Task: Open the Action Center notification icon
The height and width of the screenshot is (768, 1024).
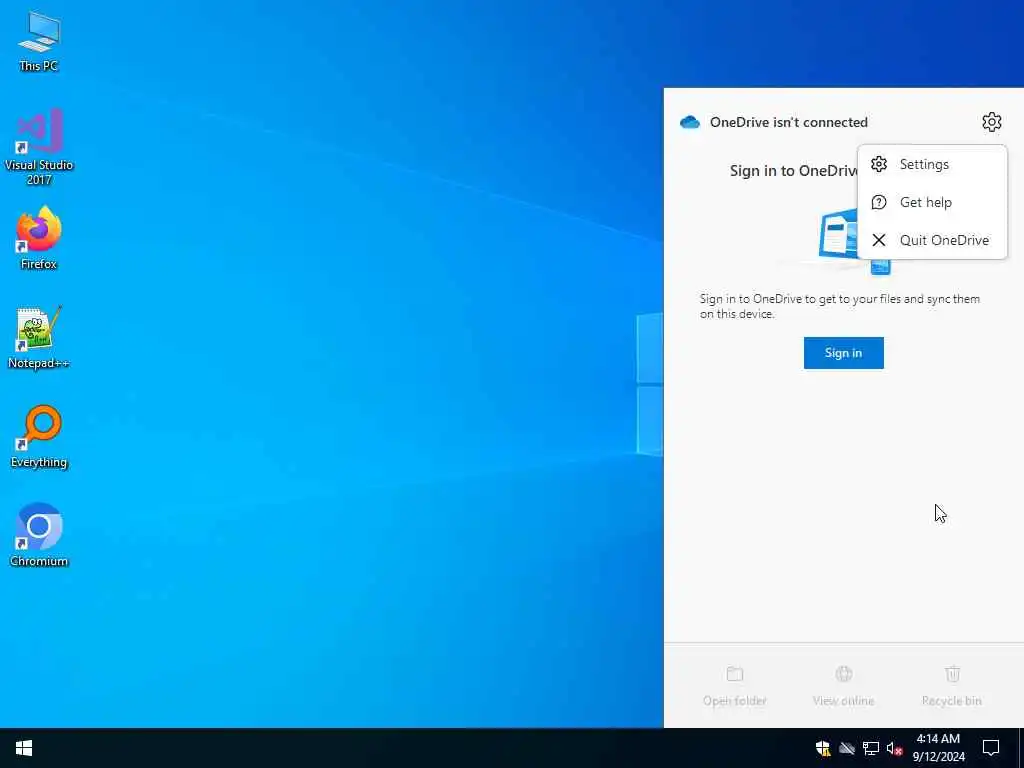Action: point(991,748)
